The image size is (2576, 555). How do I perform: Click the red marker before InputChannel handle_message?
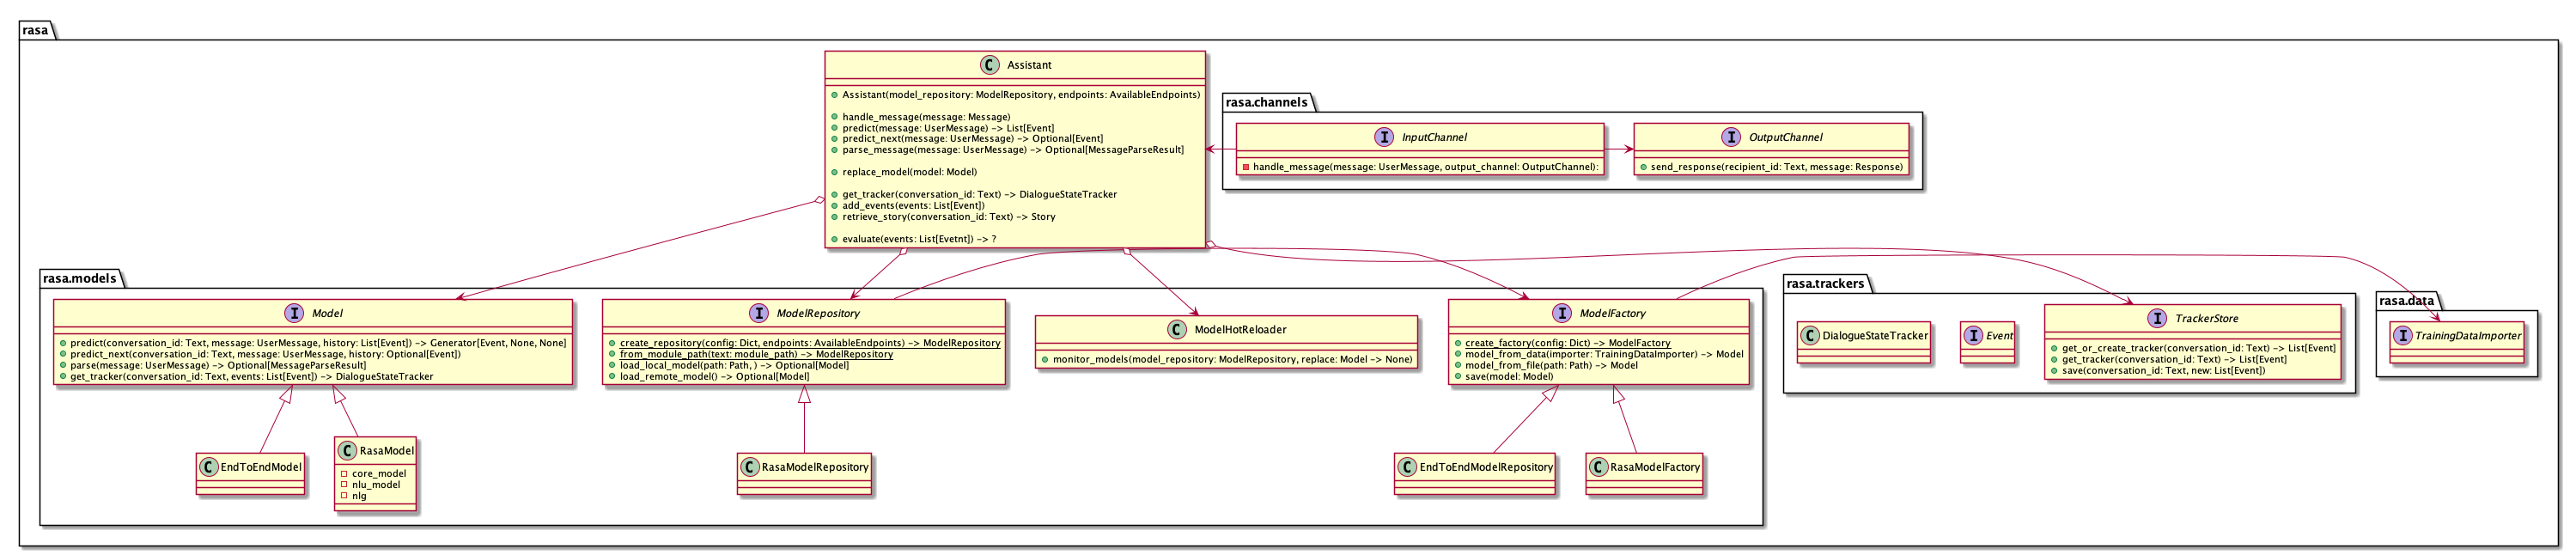tap(1245, 167)
